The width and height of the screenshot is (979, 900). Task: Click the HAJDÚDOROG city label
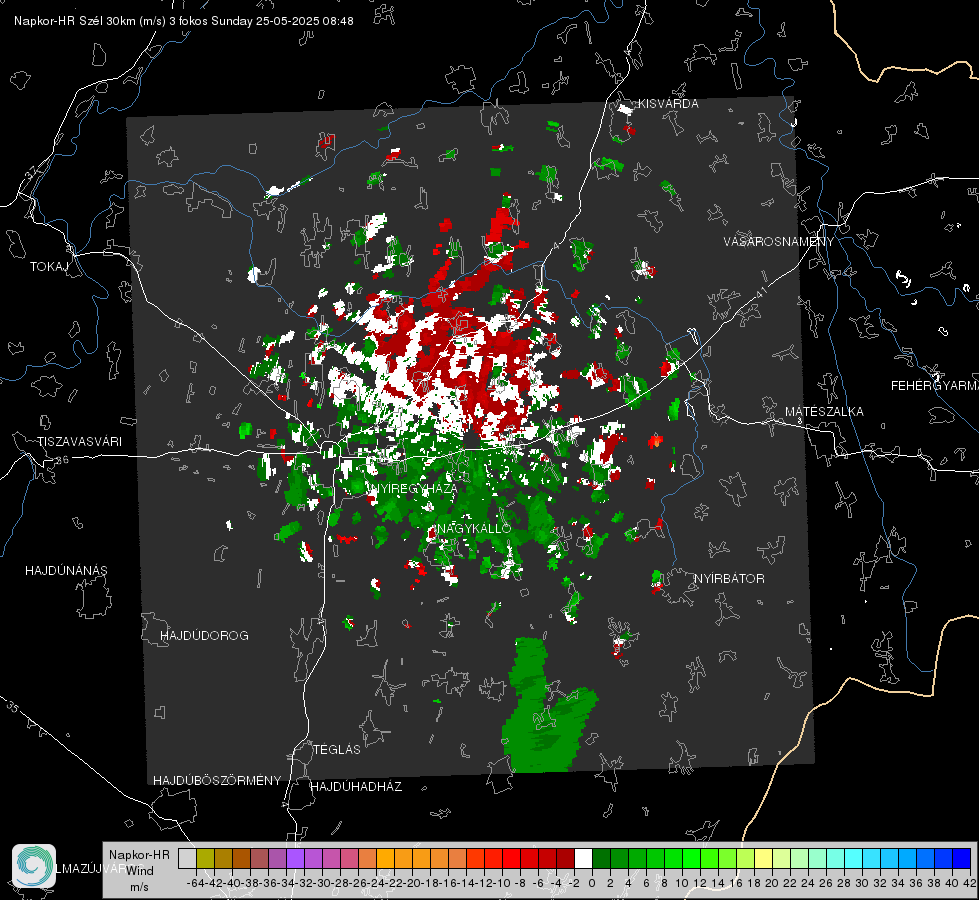point(204,636)
